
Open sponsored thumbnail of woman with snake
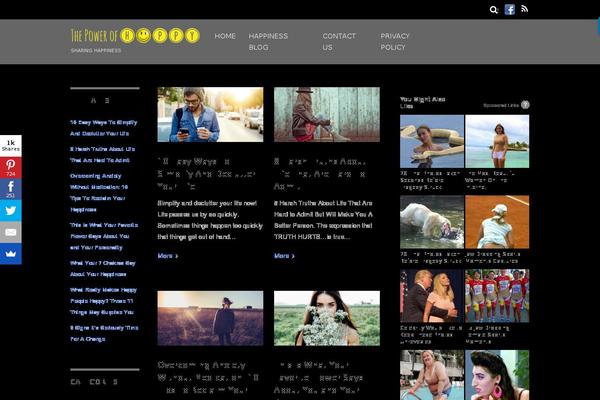tap(432, 141)
